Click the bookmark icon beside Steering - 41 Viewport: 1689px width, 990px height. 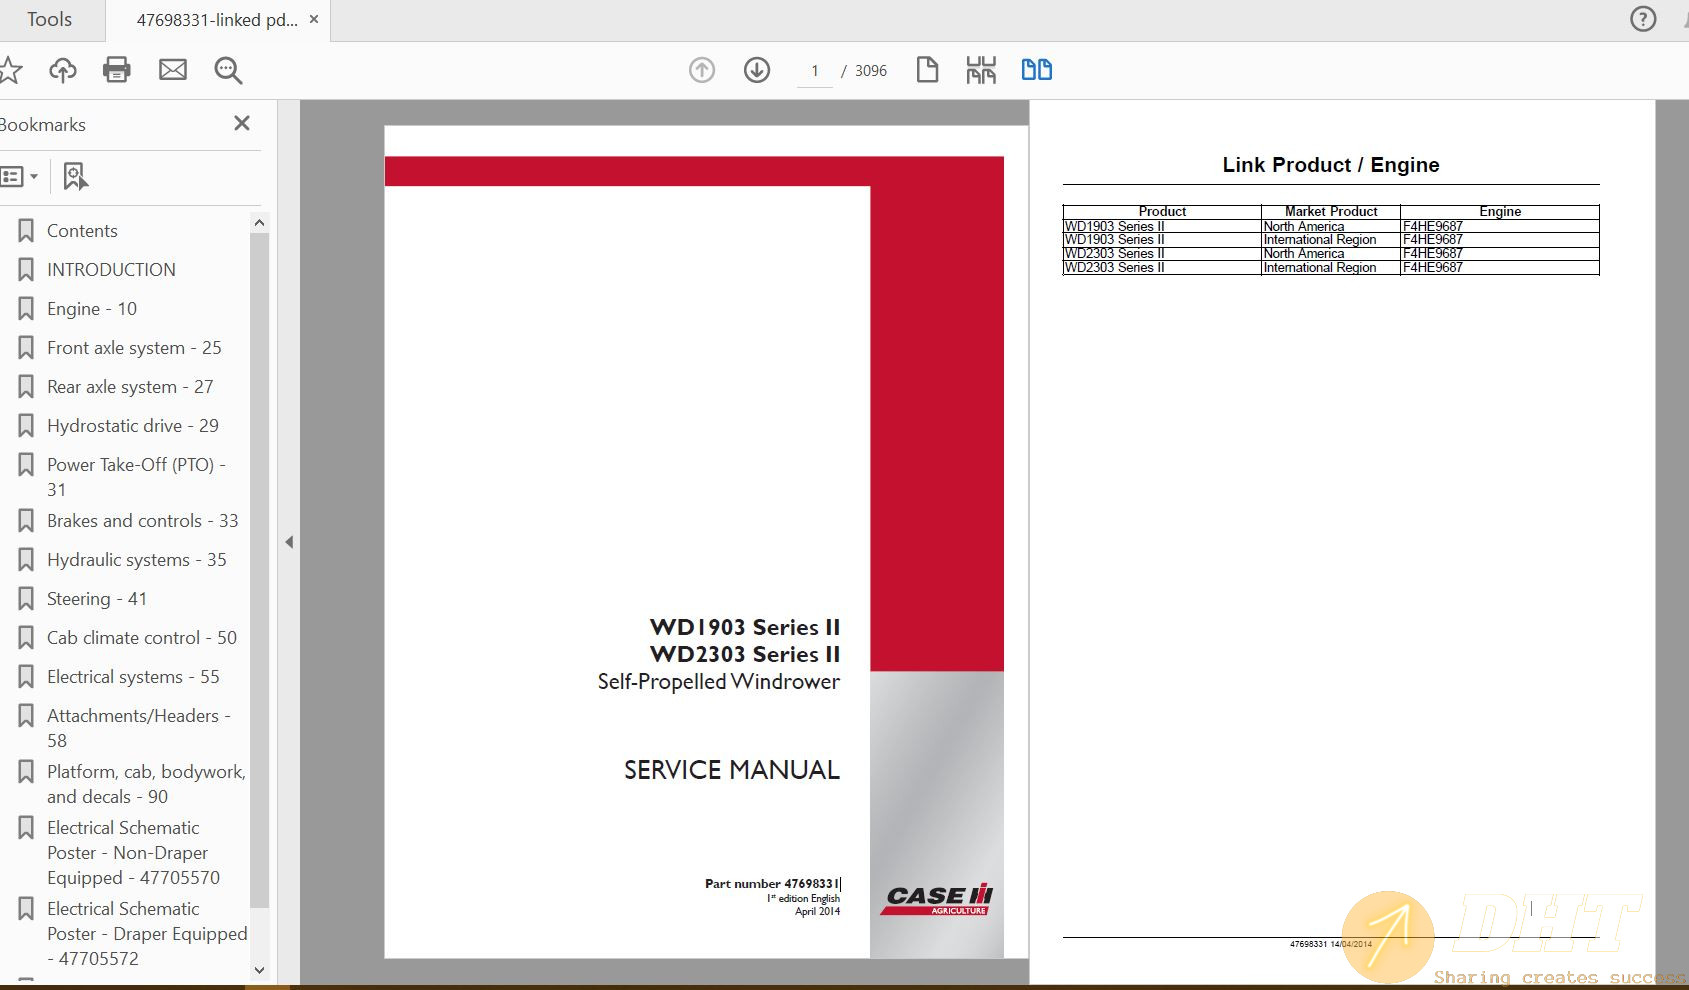pos(26,599)
